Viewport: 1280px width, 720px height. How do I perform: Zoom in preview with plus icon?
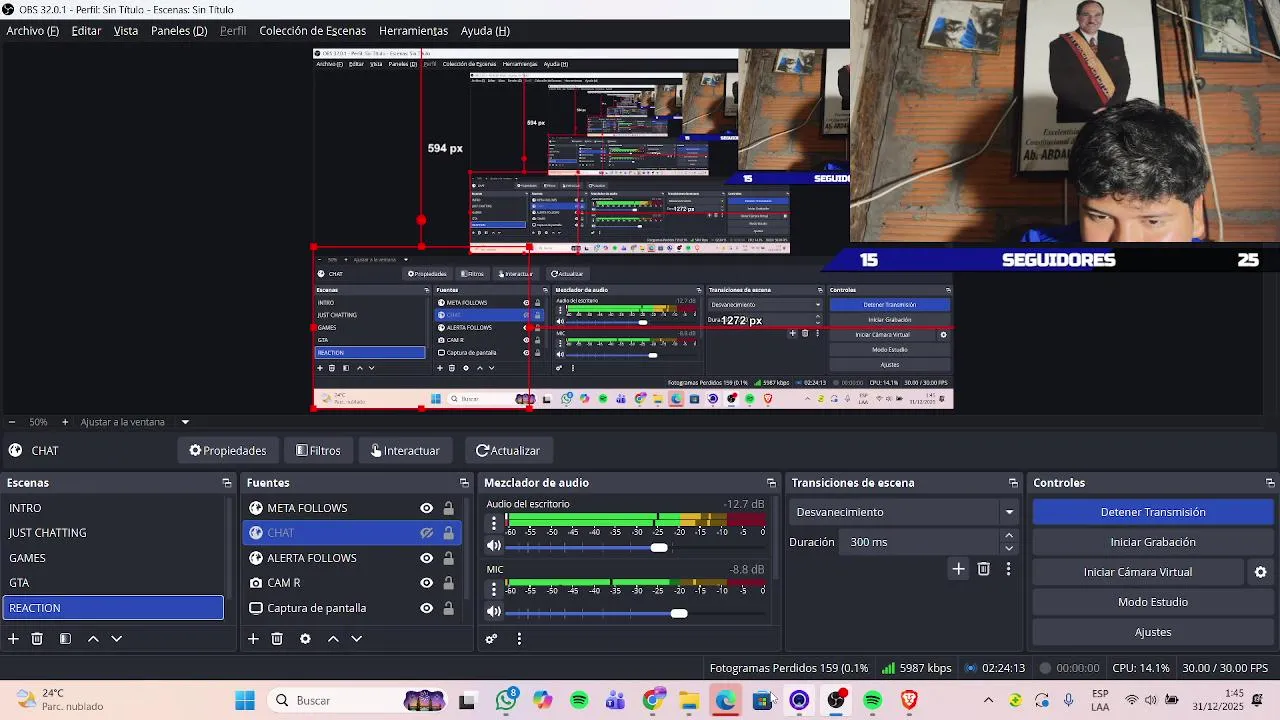[65, 422]
